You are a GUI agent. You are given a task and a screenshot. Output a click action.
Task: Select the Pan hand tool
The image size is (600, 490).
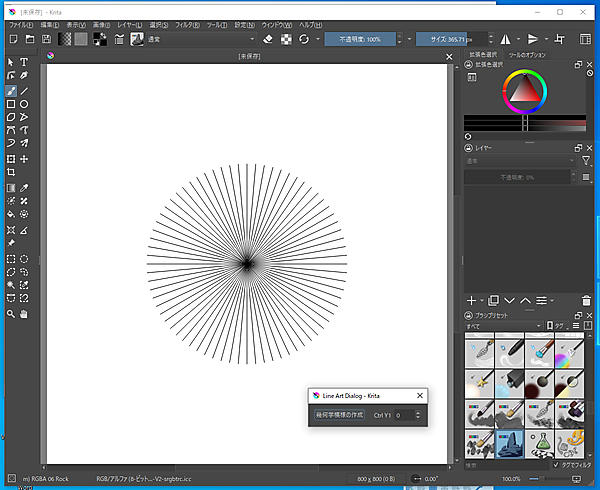24,313
